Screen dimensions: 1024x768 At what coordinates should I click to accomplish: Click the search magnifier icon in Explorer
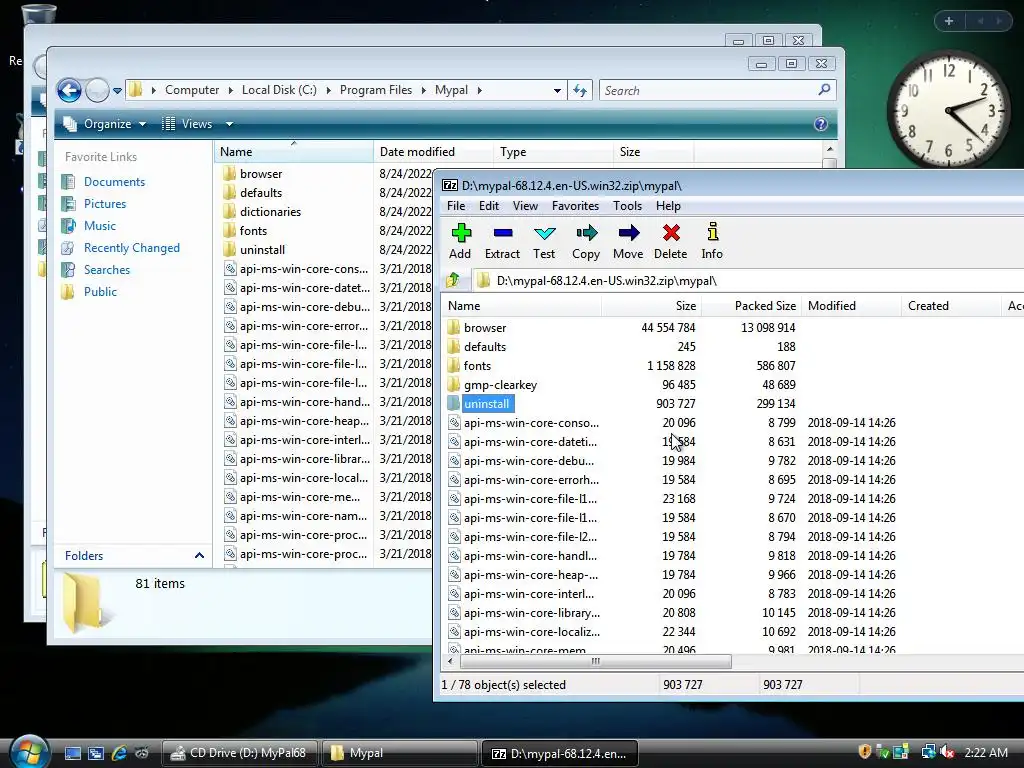coord(824,89)
